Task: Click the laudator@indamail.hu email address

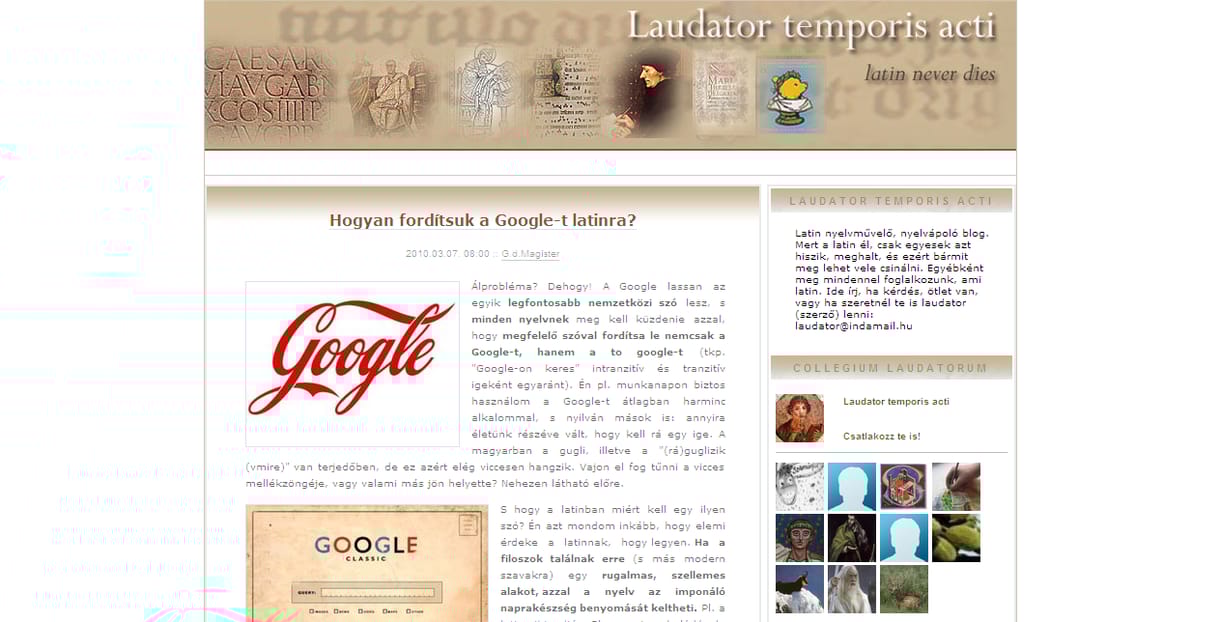Action: pos(854,326)
